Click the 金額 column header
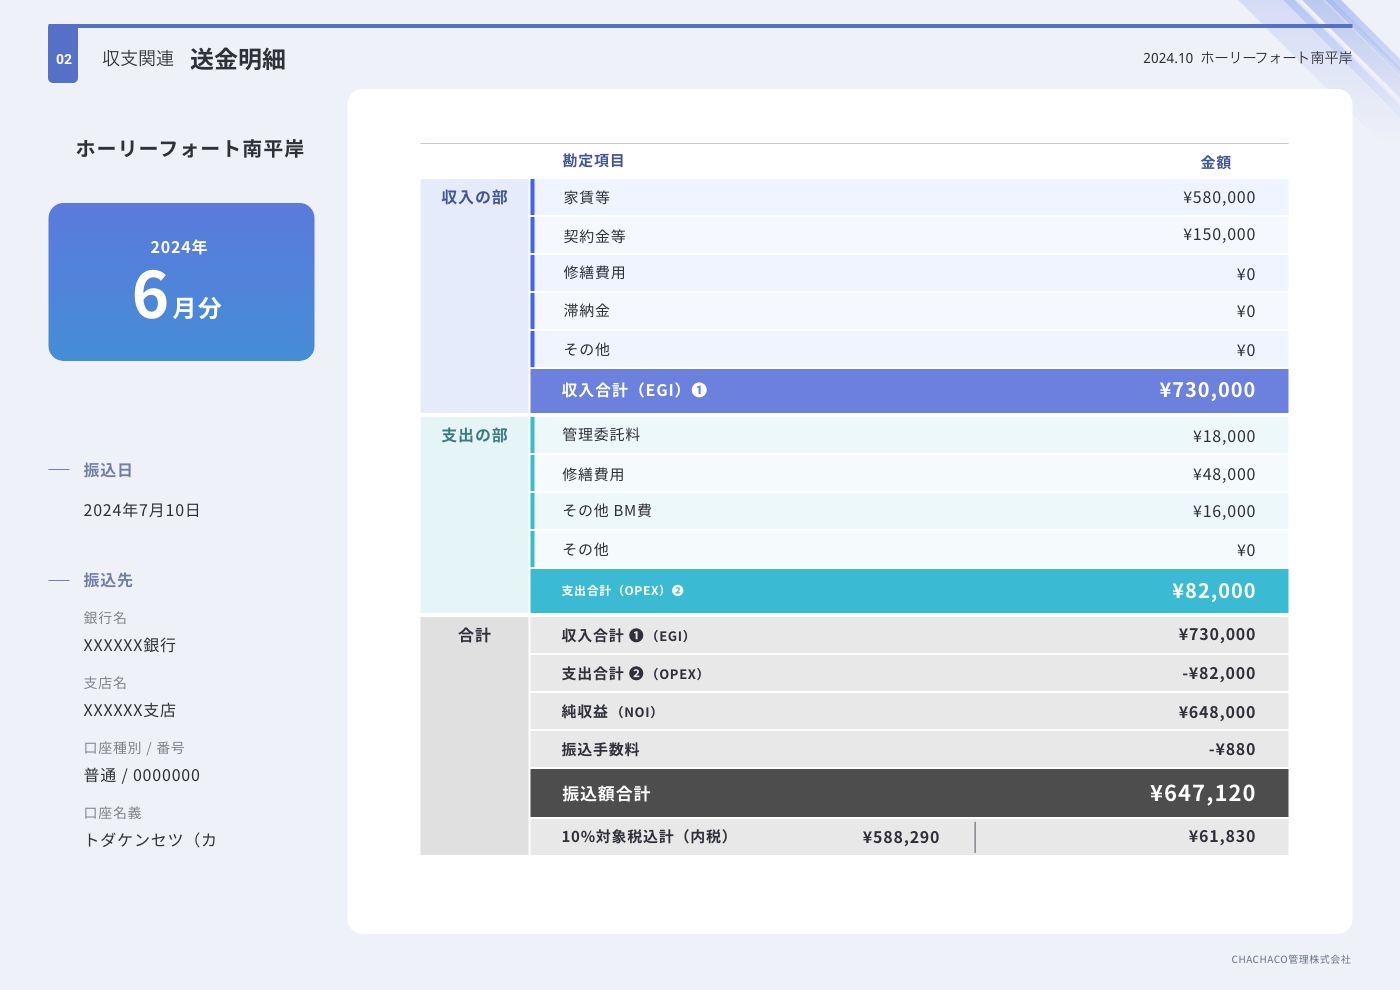 [x=1215, y=162]
